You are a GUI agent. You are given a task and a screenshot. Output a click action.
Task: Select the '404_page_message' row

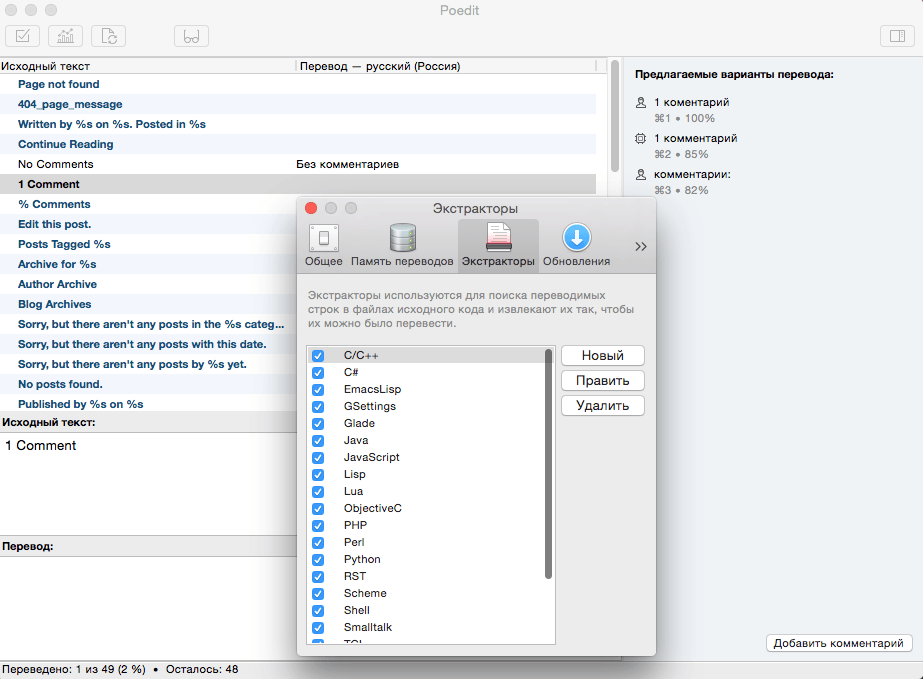click(x=298, y=104)
